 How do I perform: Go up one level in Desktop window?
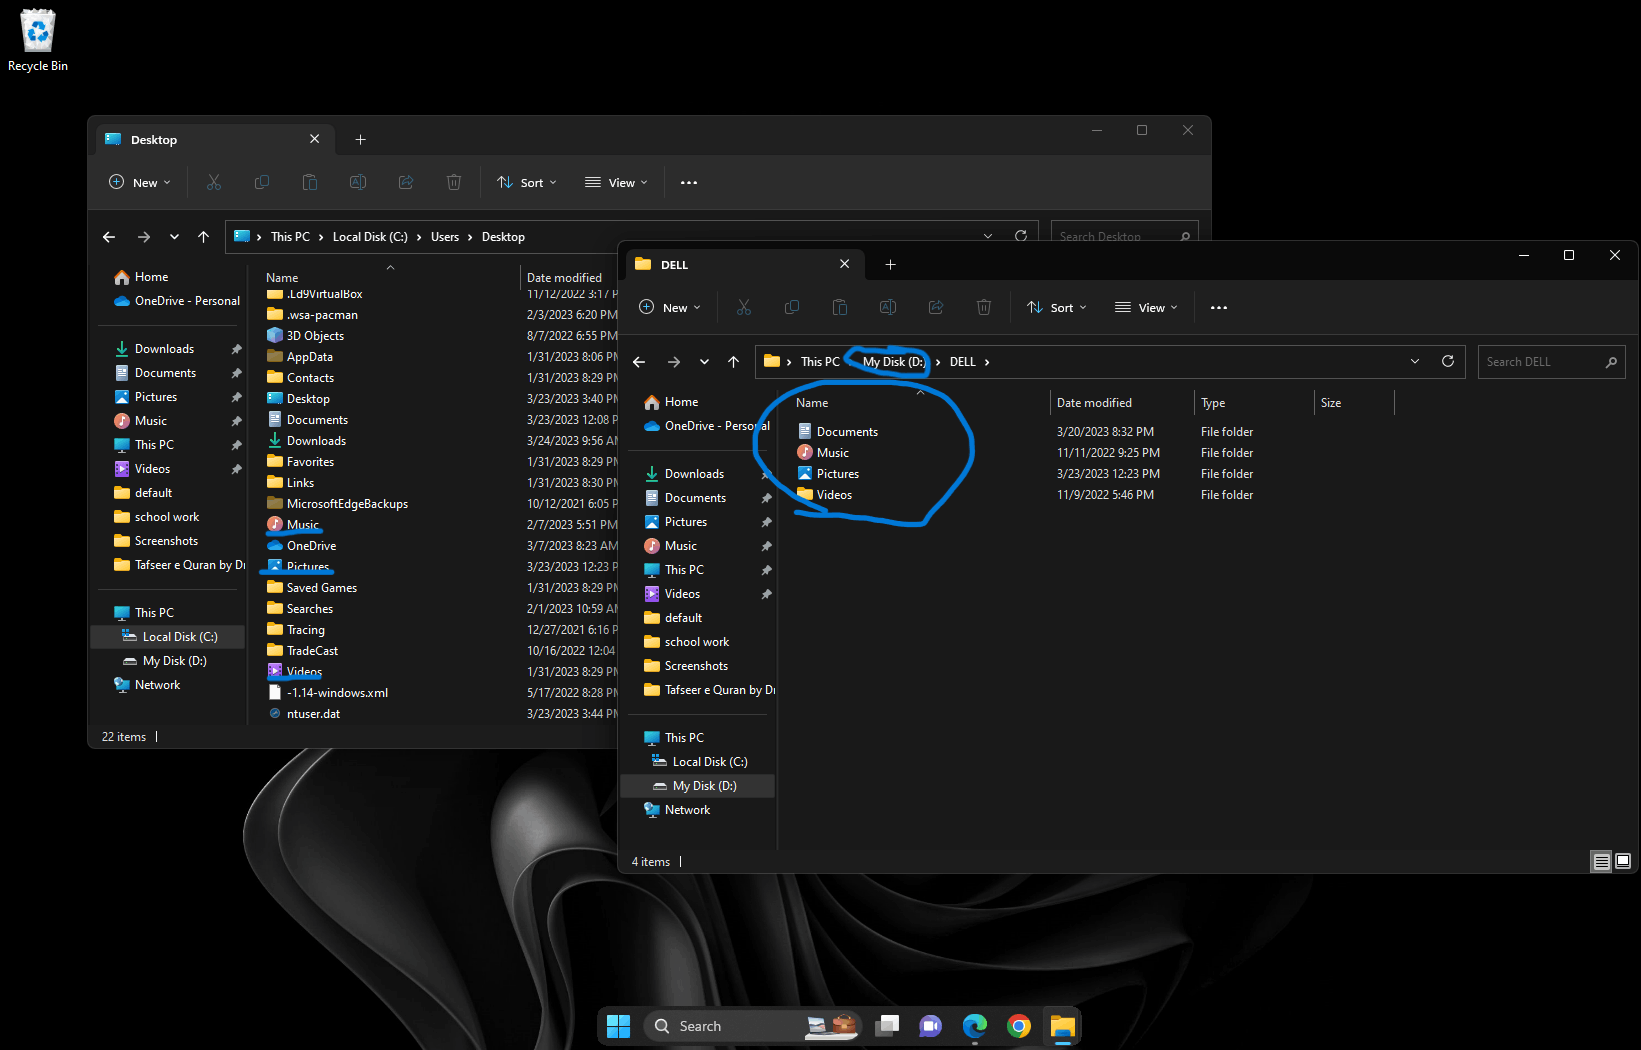tap(203, 237)
